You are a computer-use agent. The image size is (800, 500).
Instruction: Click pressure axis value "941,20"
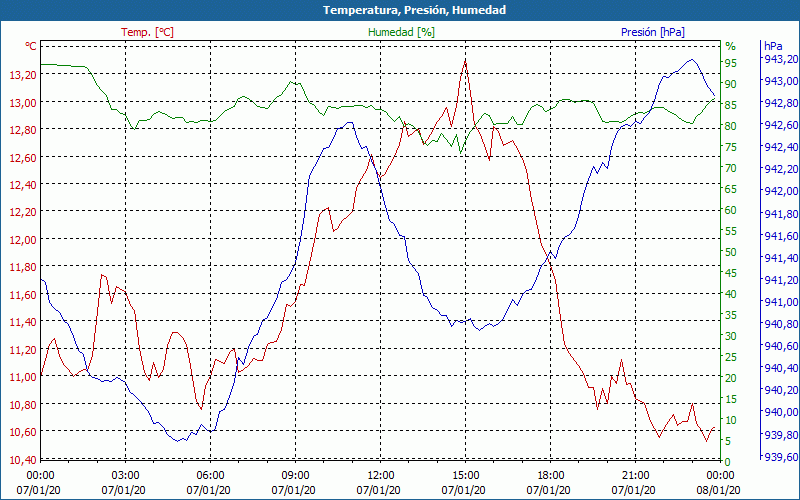[782, 280]
